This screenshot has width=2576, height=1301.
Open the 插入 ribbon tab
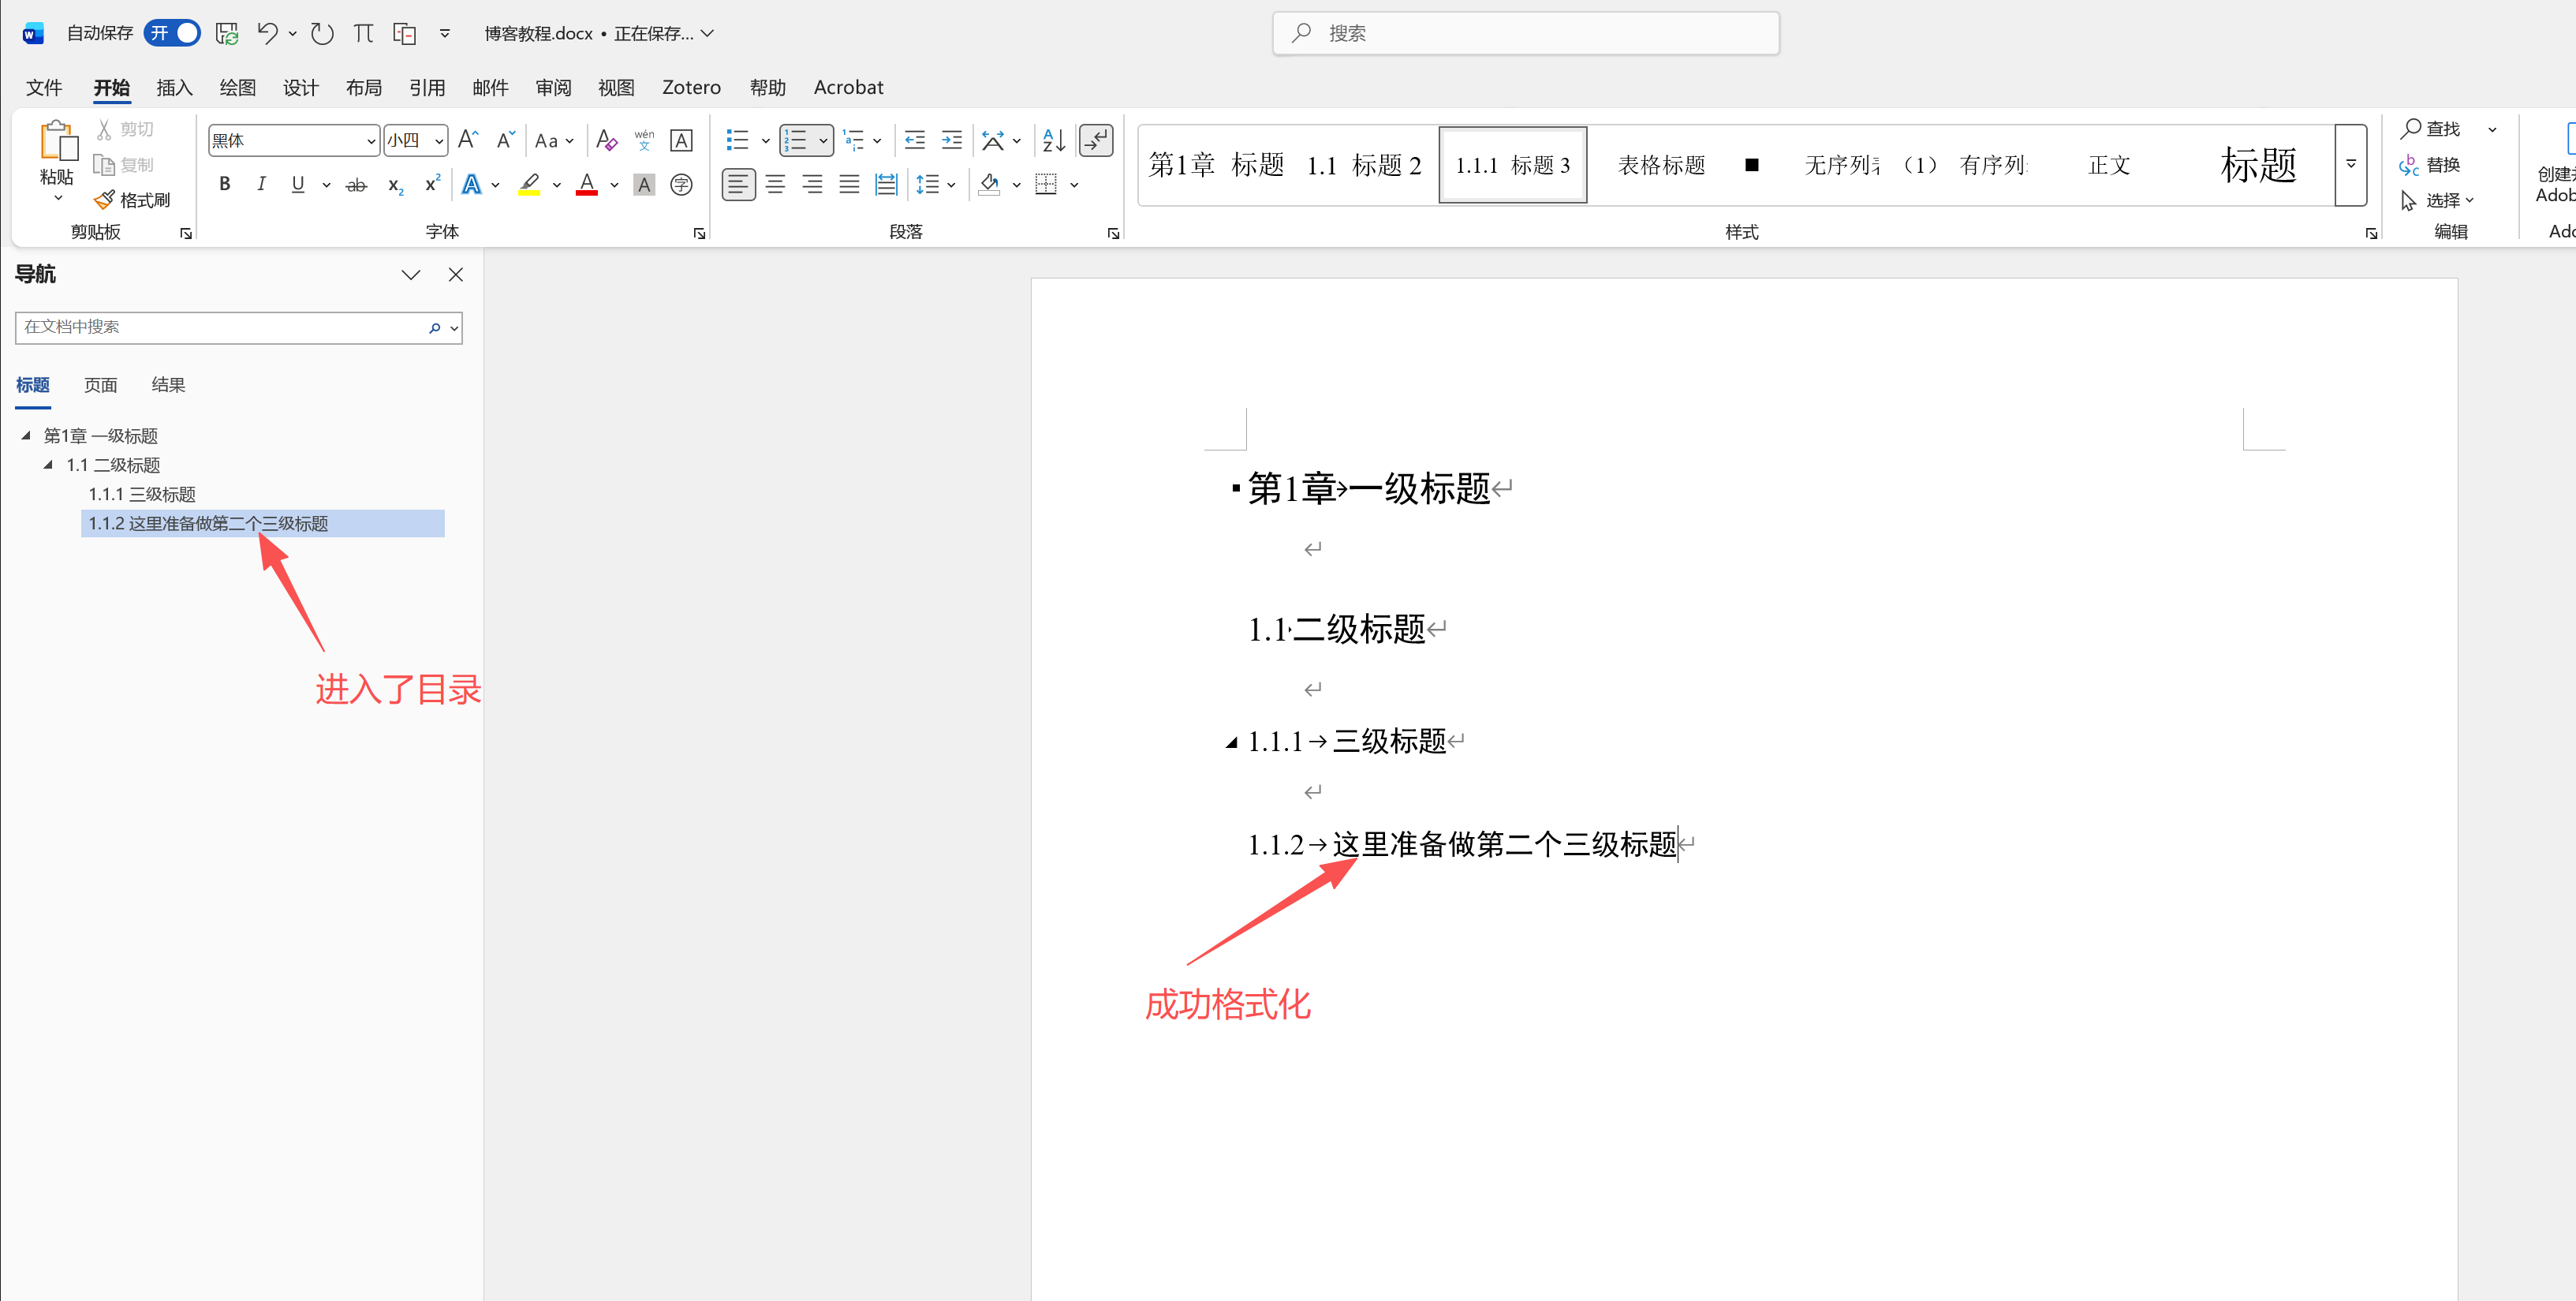click(x=174, y=87)
